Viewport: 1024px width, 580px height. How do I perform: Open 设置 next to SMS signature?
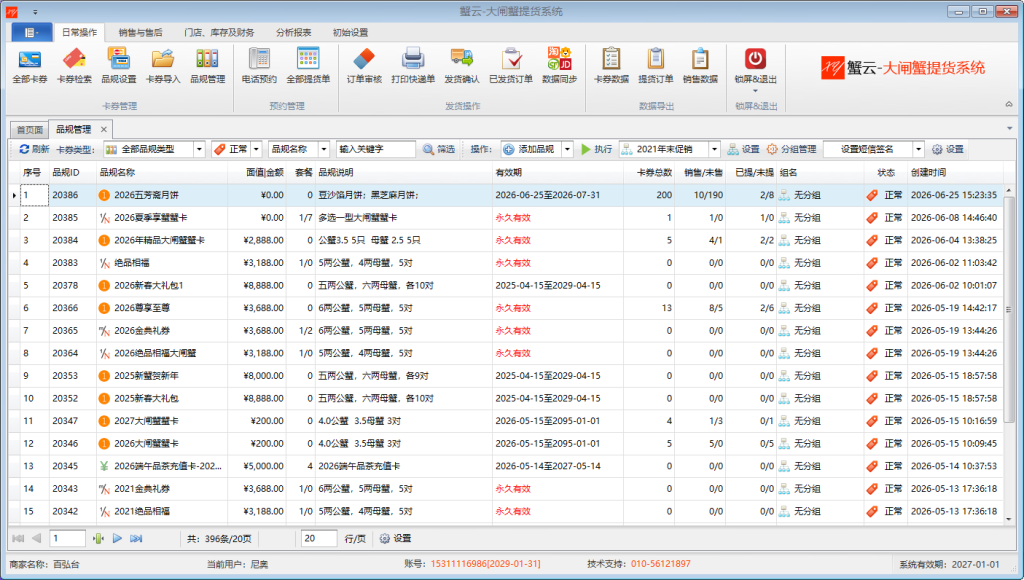tap(948, 150)
